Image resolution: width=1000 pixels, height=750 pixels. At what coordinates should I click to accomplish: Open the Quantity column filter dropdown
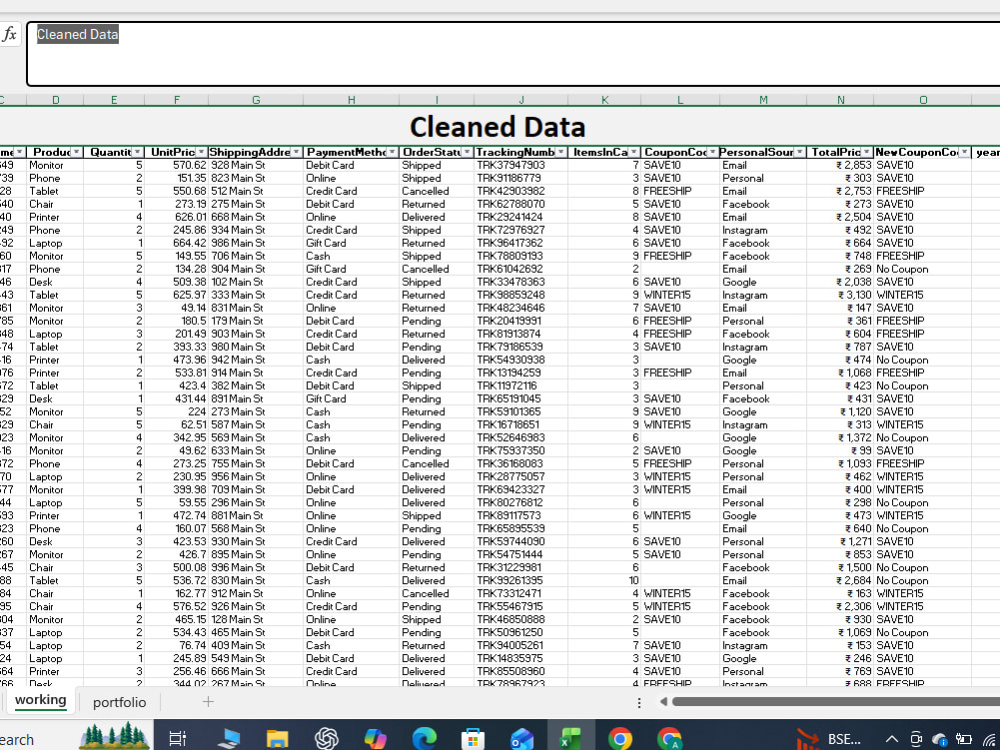click(x=138, y=152)
